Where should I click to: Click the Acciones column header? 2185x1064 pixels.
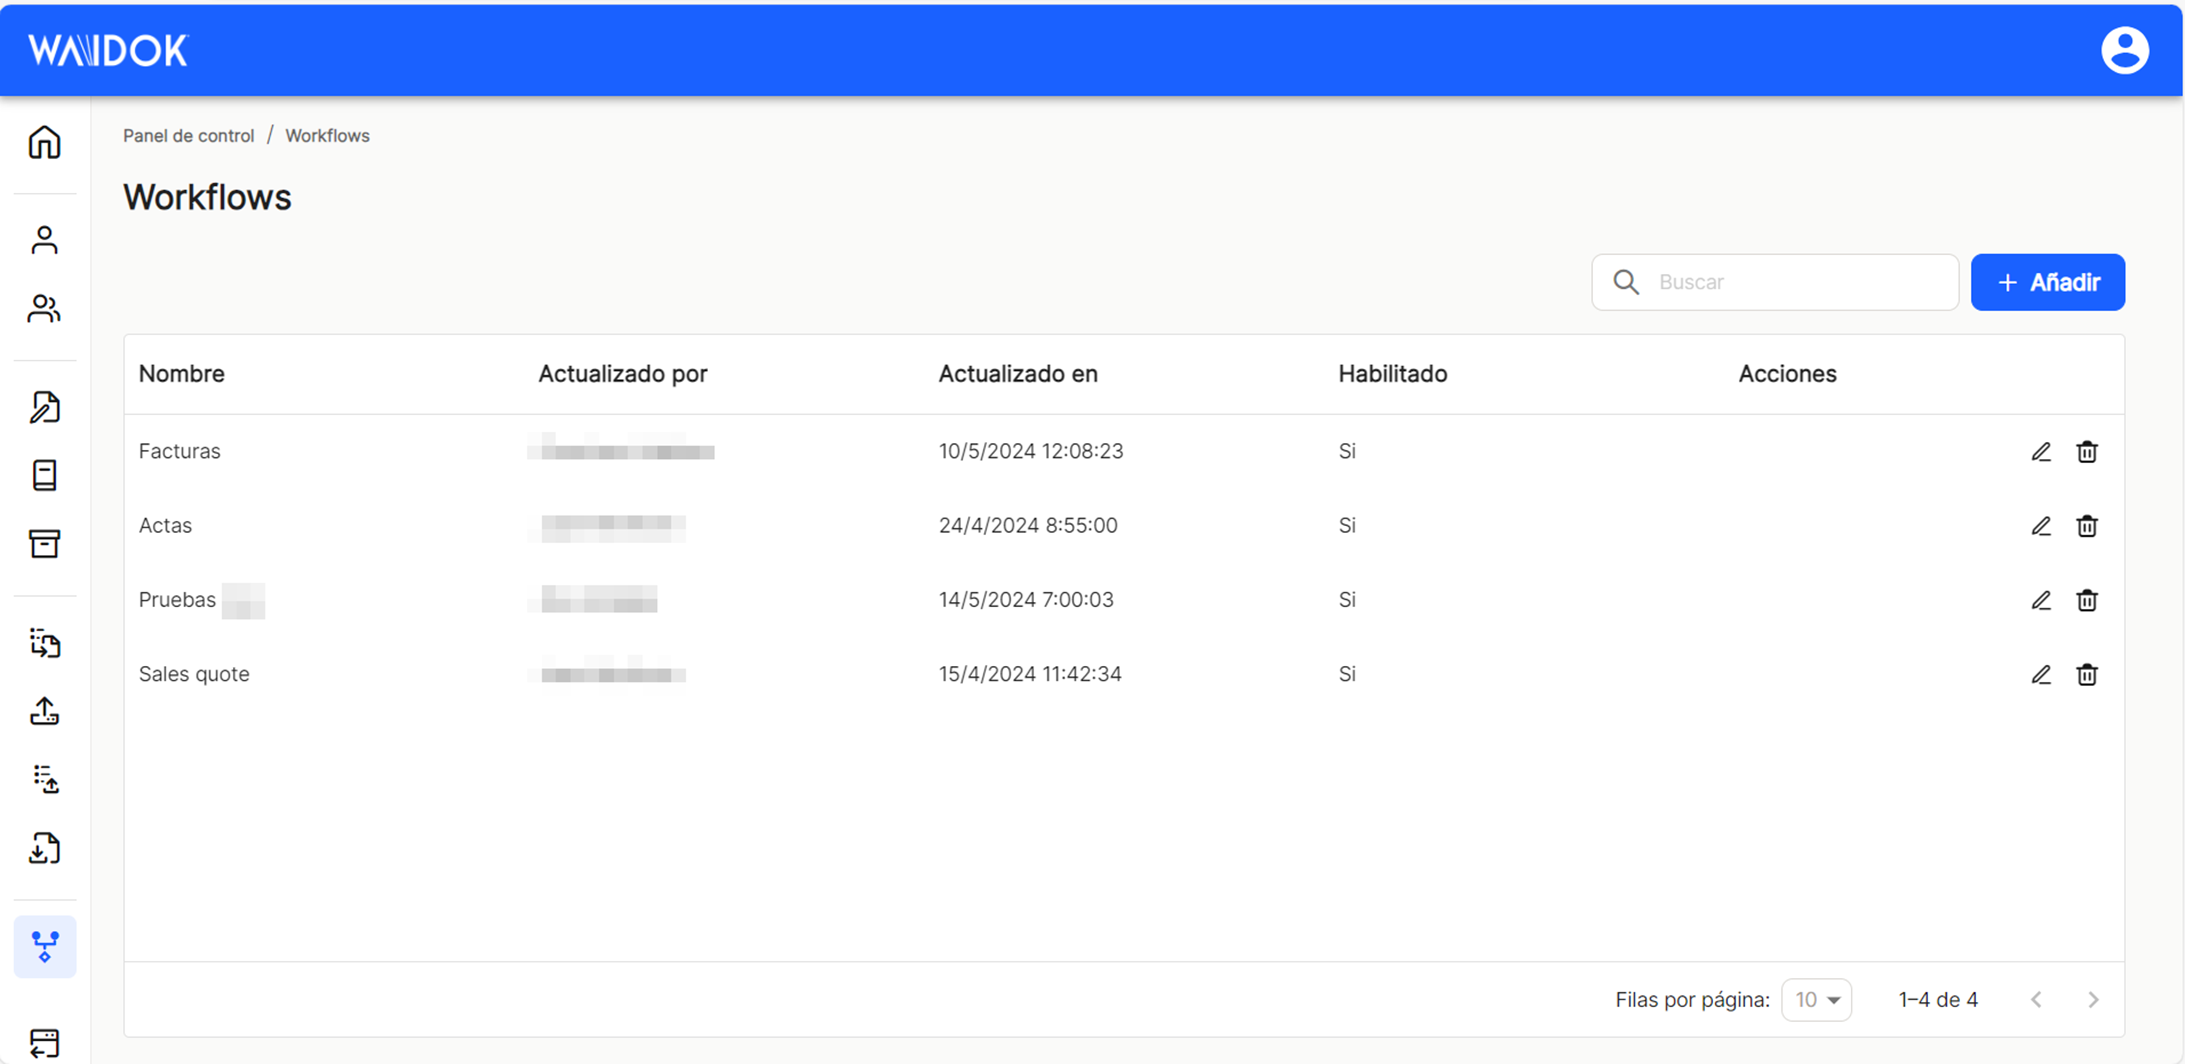[x=1787, y=374]
